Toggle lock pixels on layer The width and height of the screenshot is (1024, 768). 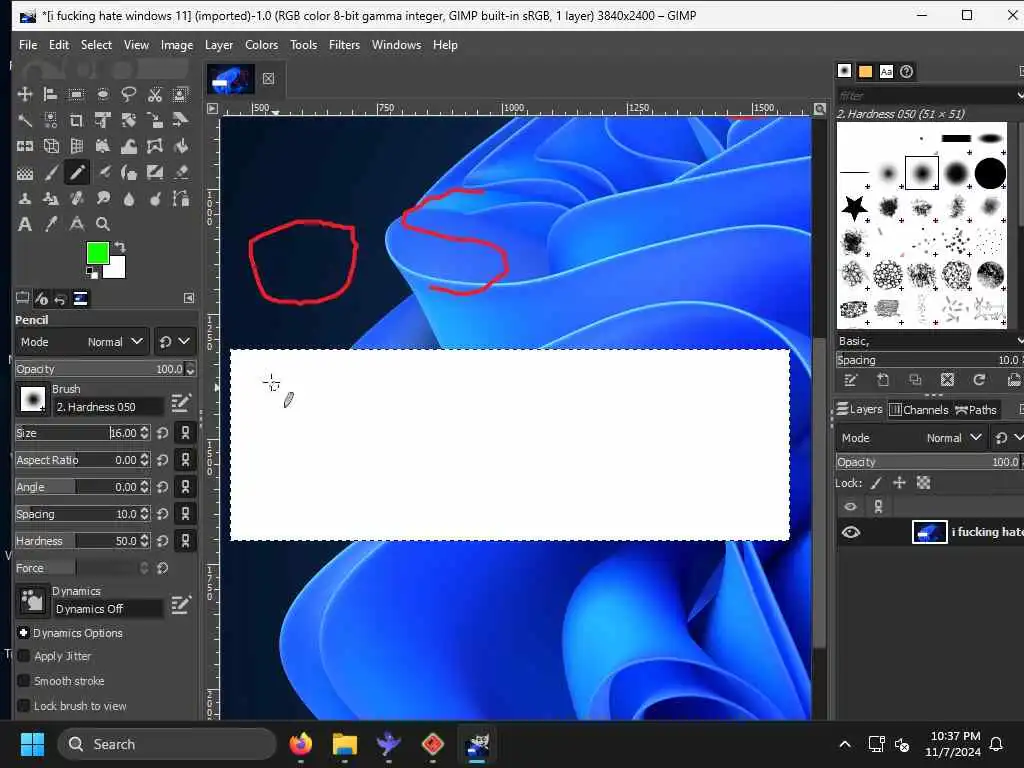tap(876, 483)
